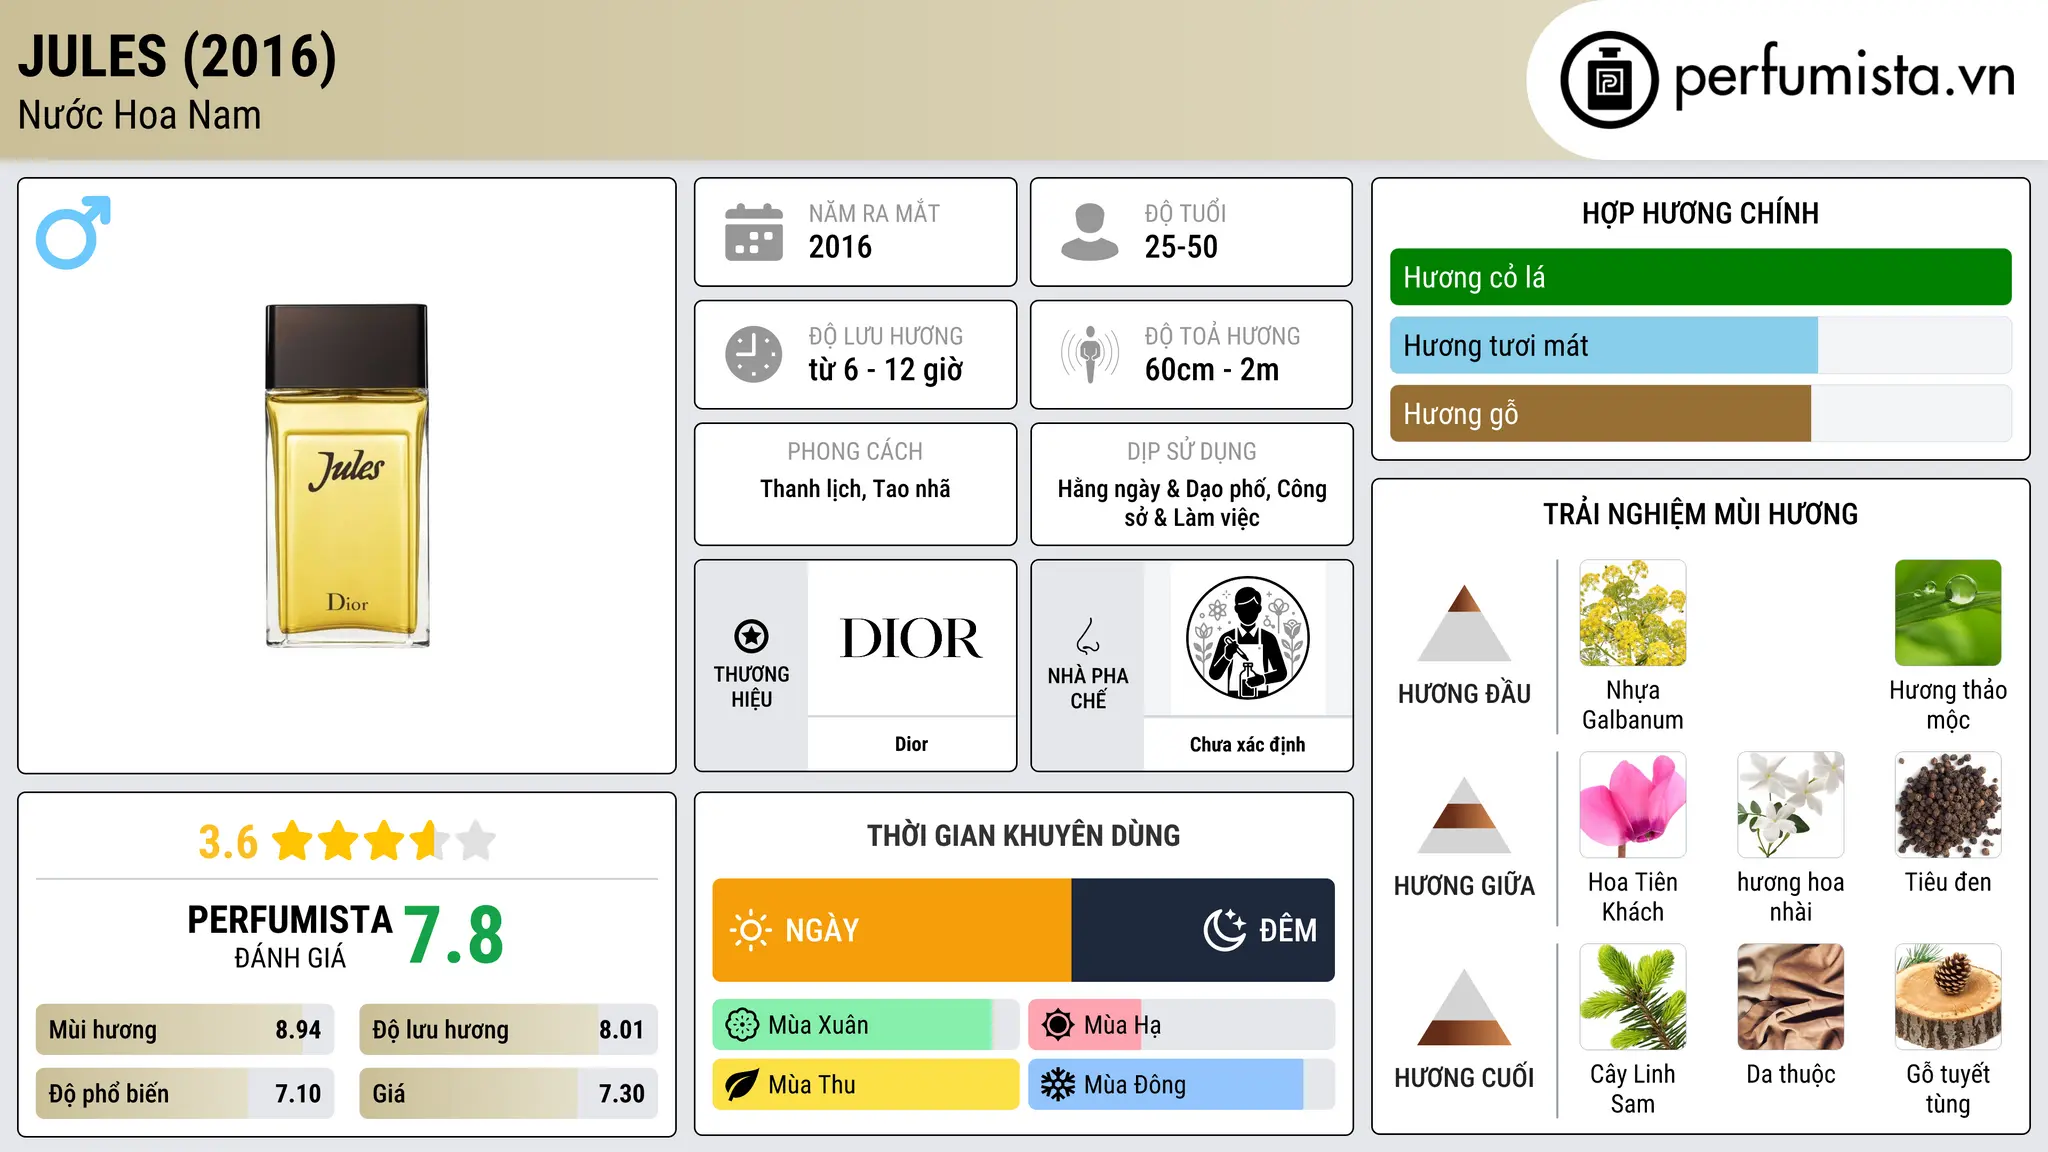Screen dimensions: 2048x1152
Task: Select the perfumer illustration in the round badge
Action: [1247, 638]
